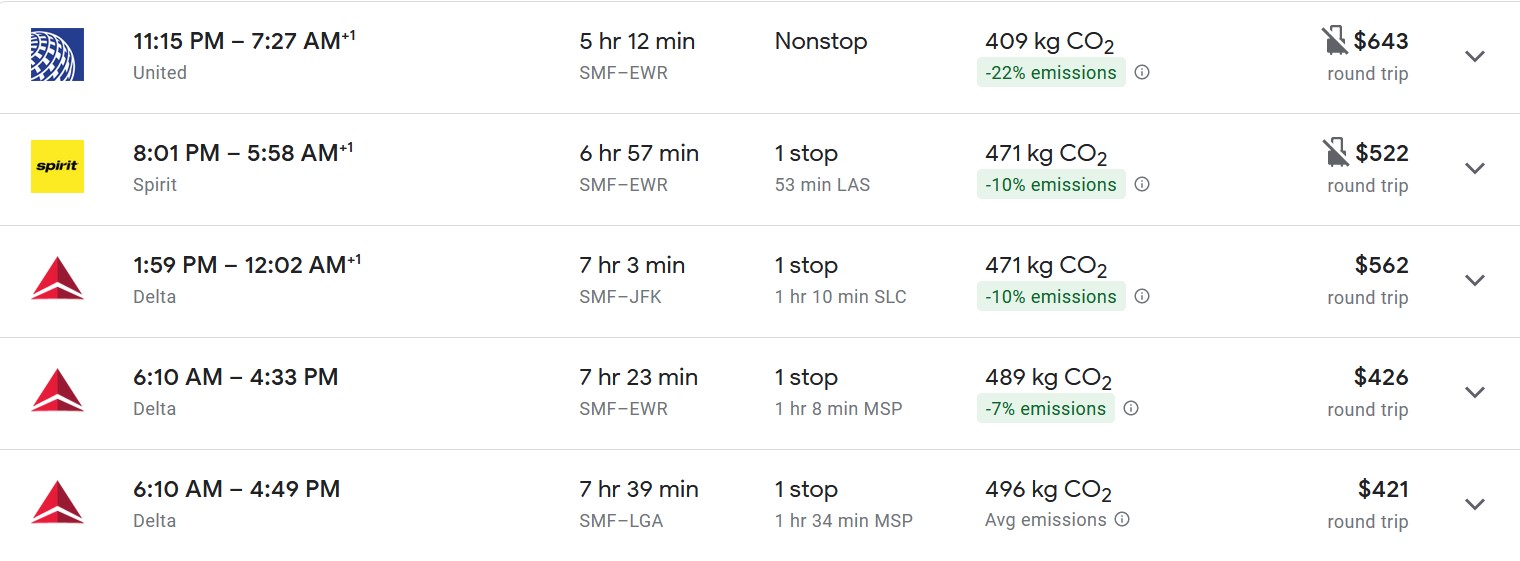Click the Spirit airline logo
The image size is (1520, 561).
[x=57, y=167]
